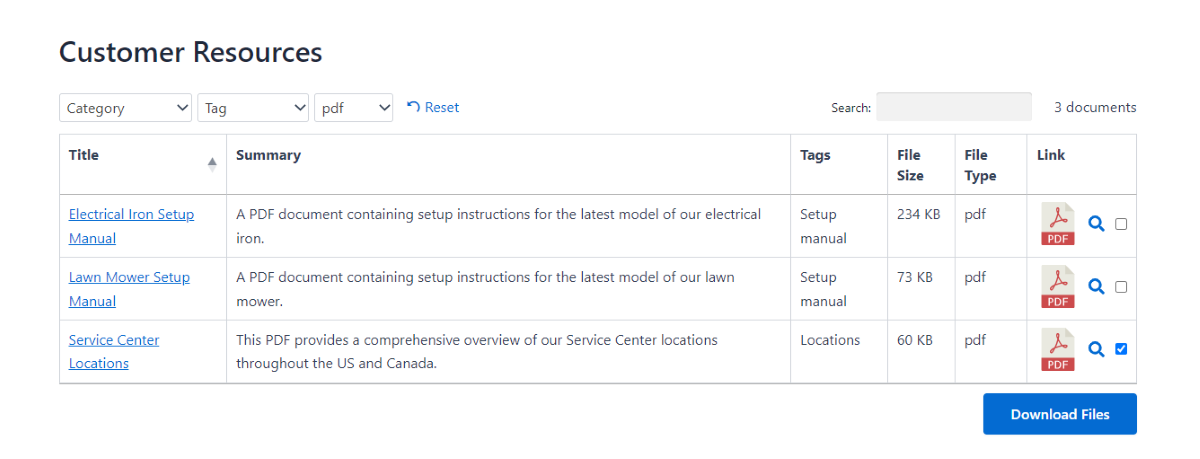Click the Customer Resources heading

(191, 52)
